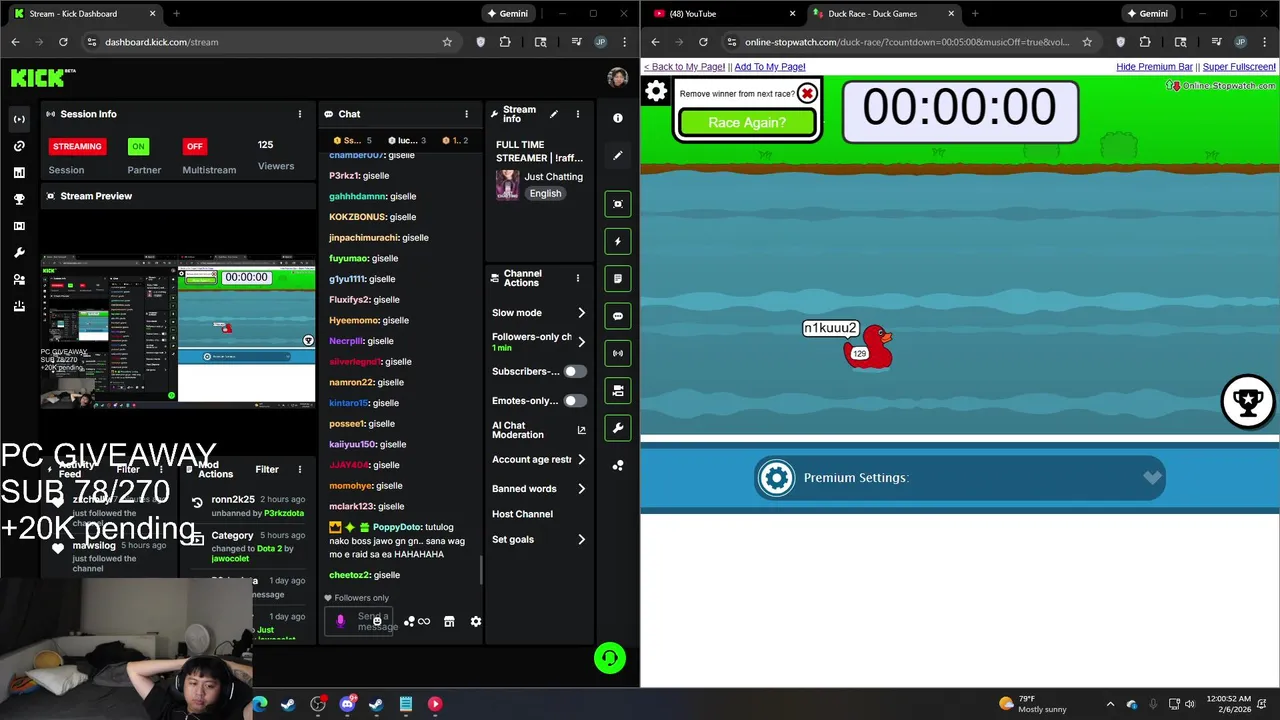Open the Duck Race trophy results icon
The height and width of the screenshot is (720, 1280).
pos(1247,401)
